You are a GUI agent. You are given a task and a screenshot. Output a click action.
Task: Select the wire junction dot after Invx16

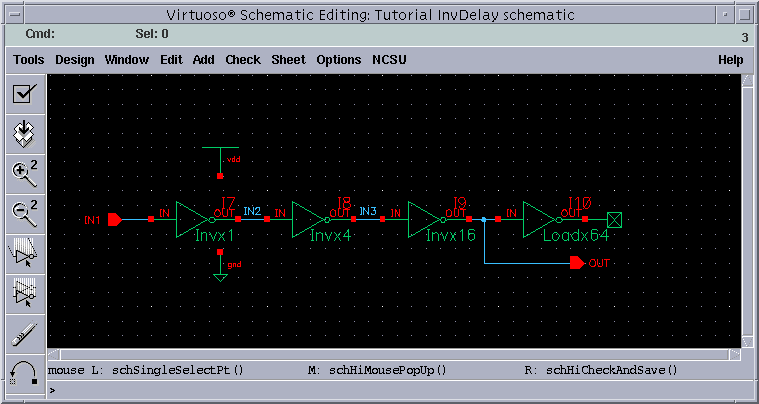click(x=484, y=220)
